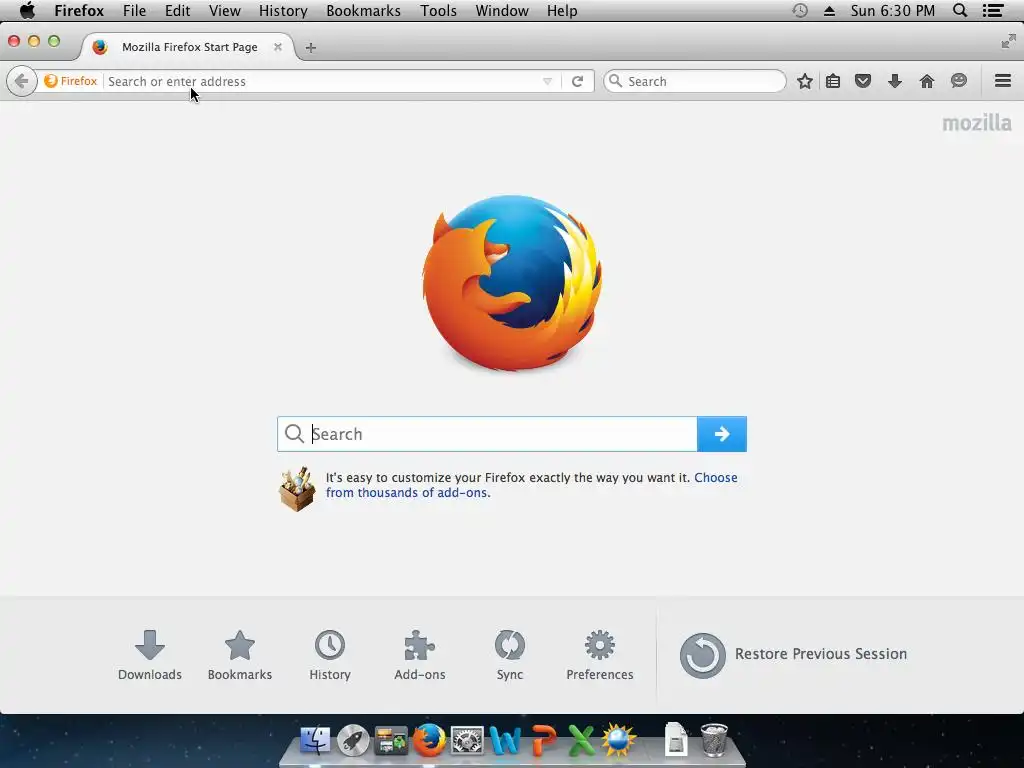Click the reload page icon
Screen dimensions: 1024x768
577,82
